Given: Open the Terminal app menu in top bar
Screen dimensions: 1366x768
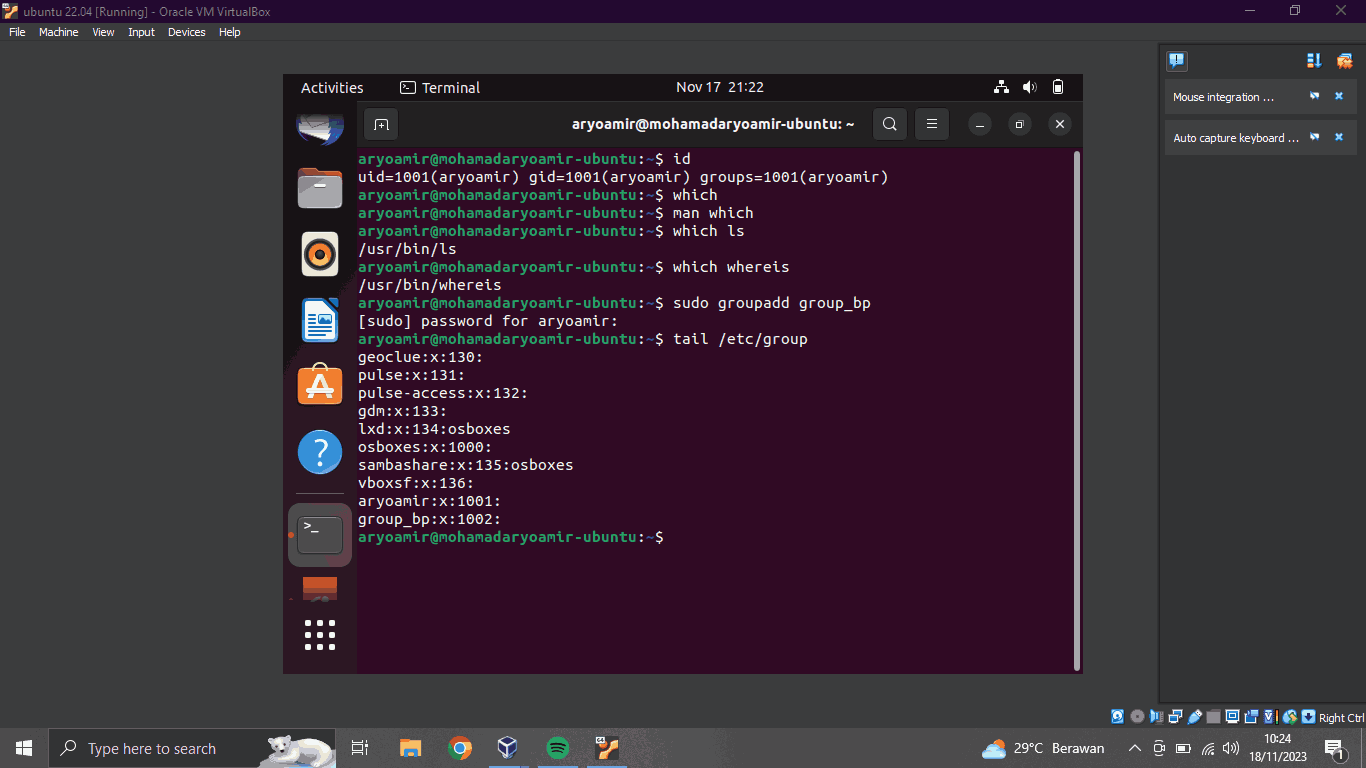Looking at the screenshot, I should click(440, 87).
